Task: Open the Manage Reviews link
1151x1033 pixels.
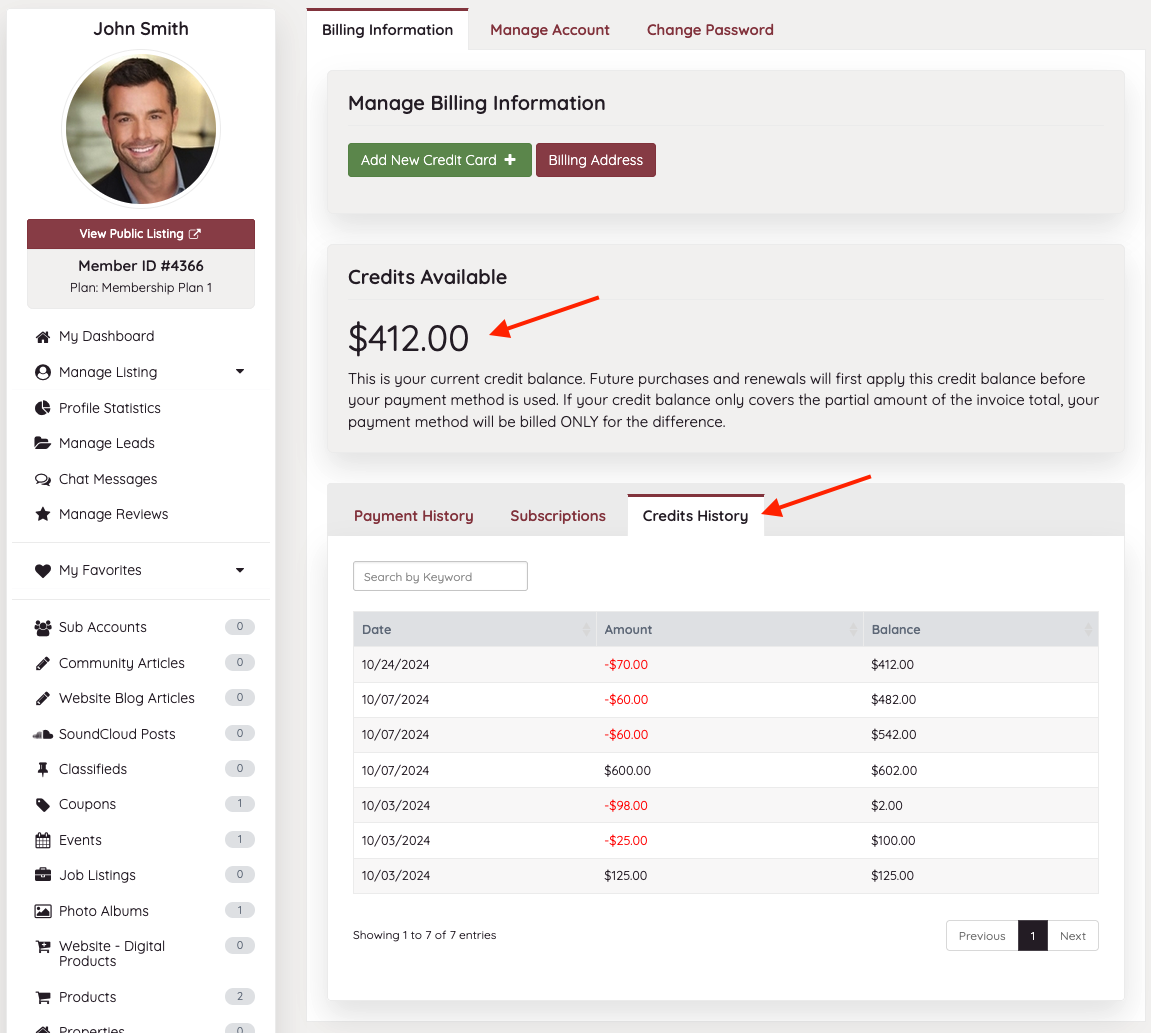Action: pyautogui.click(x=113, y=515)
